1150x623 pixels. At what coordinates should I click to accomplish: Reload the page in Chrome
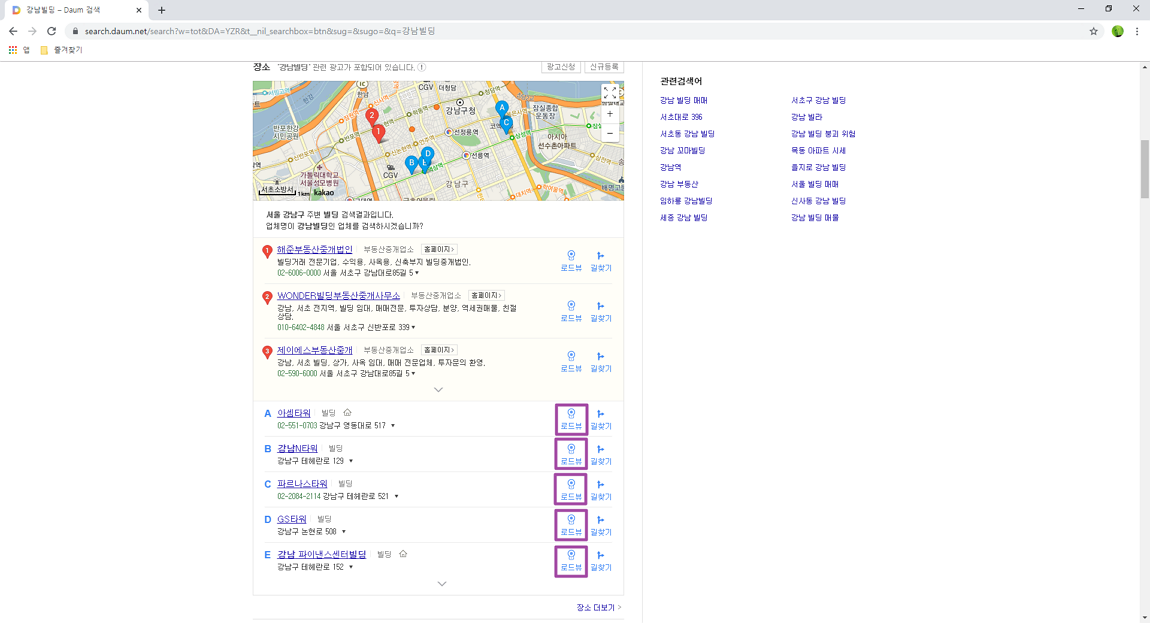(51, 31)
